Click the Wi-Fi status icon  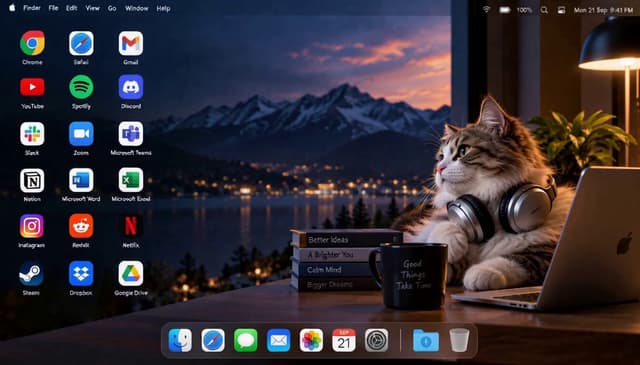486,9
